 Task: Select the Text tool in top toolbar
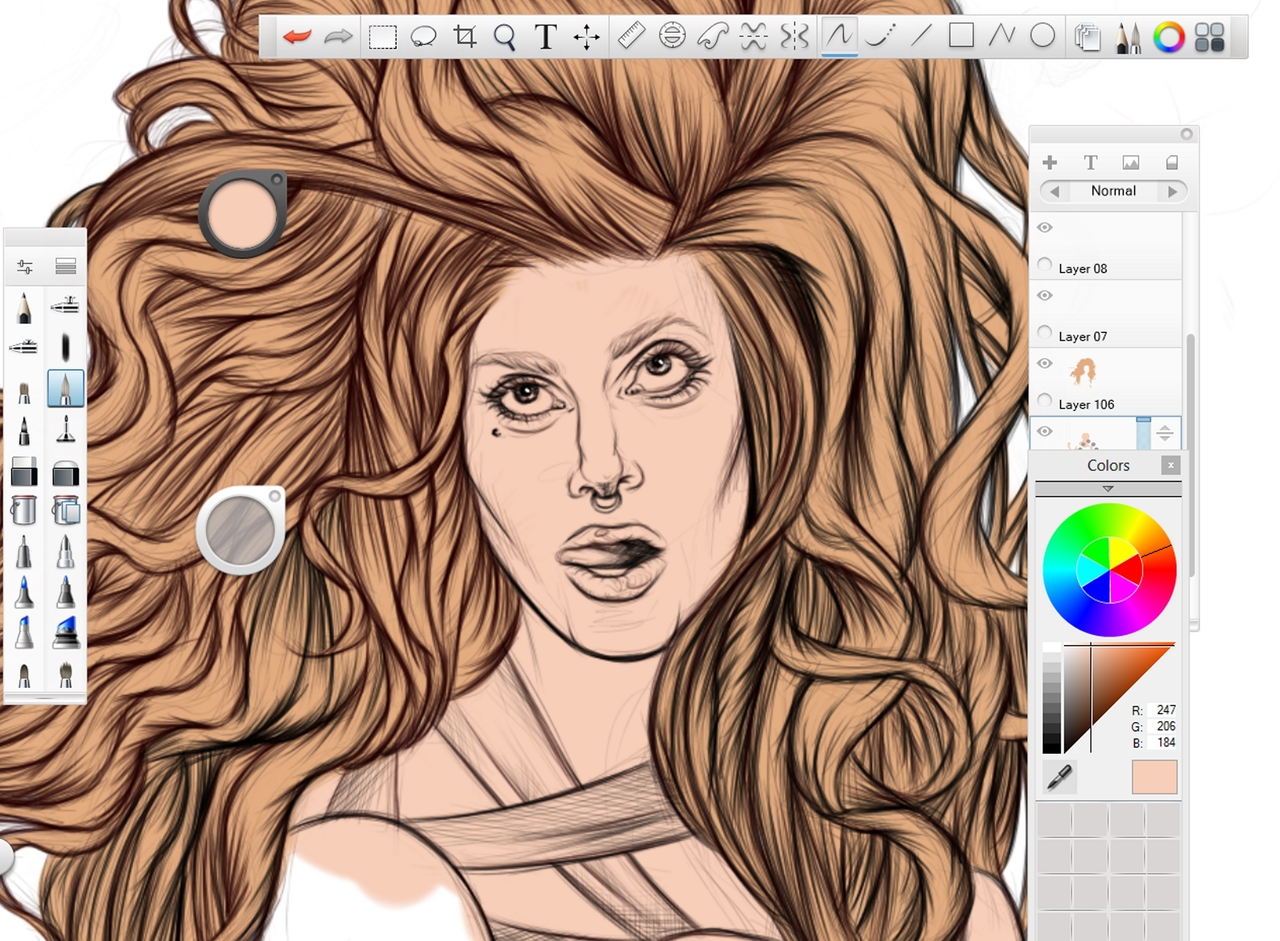pos(545,38)
